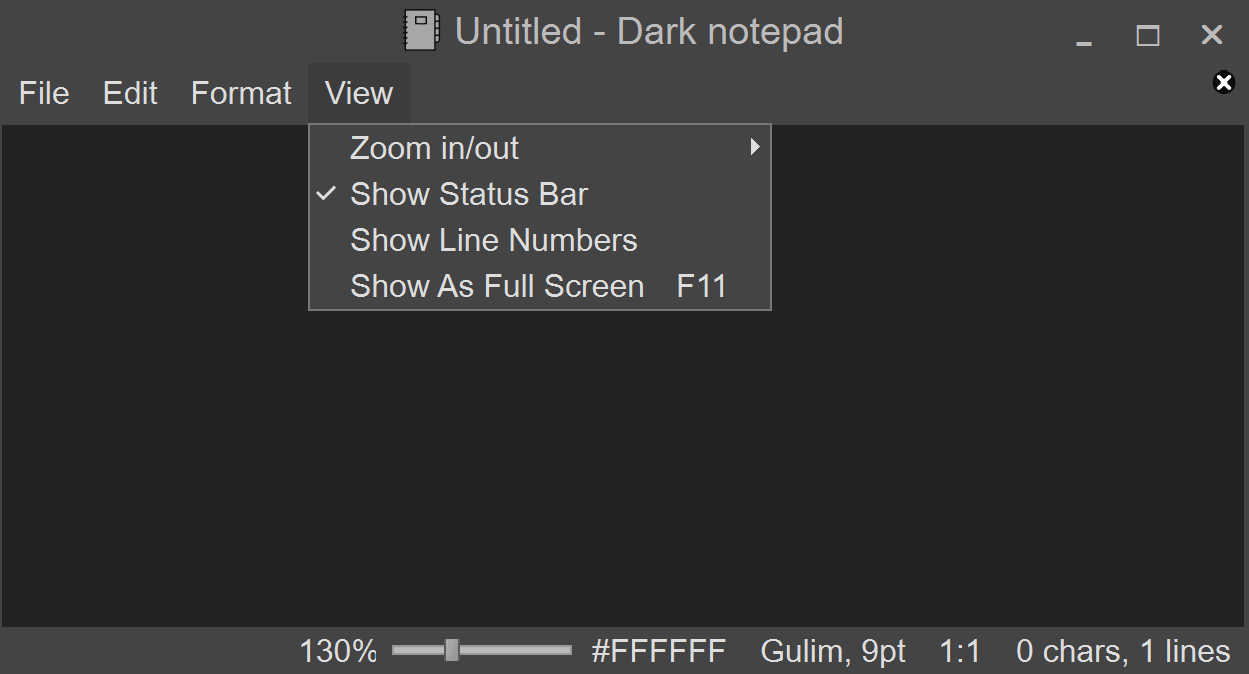Click the zoom slider handle
The image size is (1249, 674).
coord(452,650)
